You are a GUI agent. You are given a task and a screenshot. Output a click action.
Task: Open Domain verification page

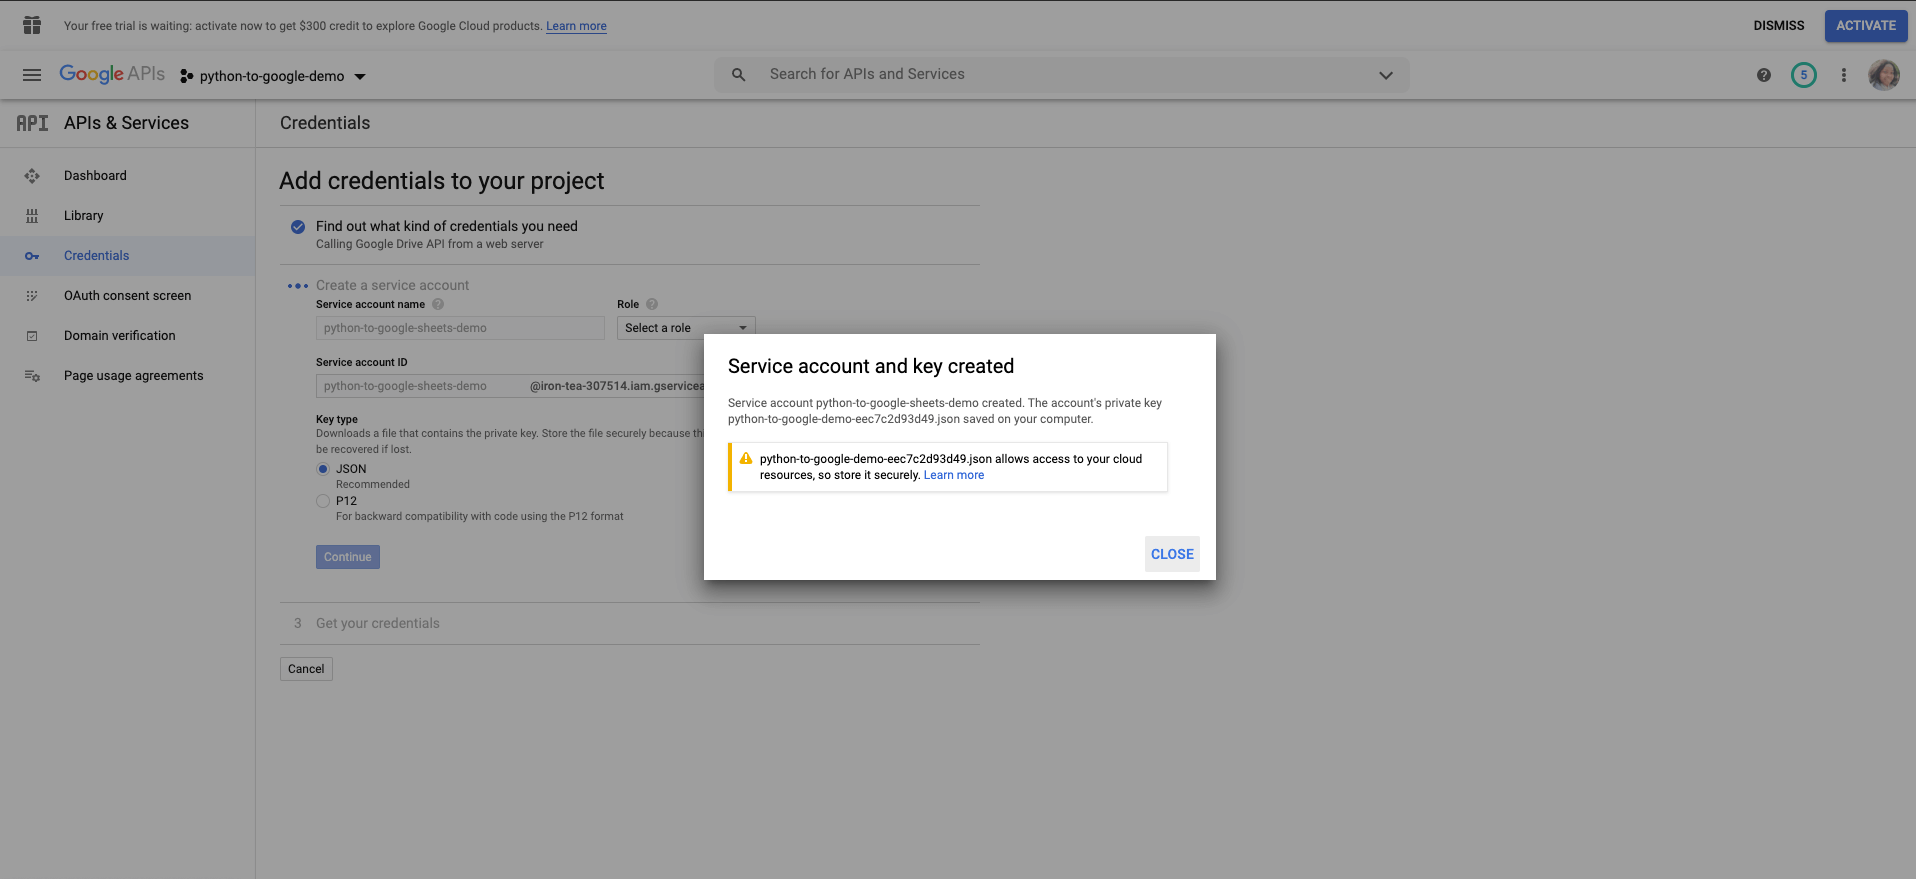(120, 336)
